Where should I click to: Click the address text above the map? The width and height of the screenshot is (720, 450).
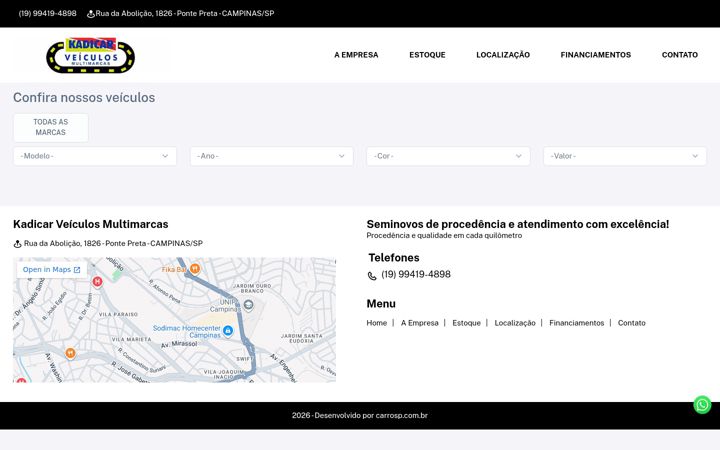pos(113,243)
